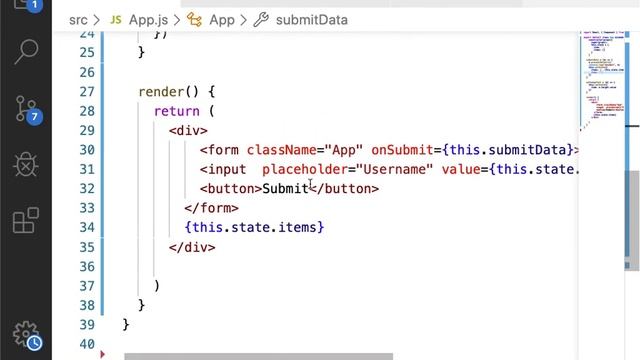This screenshot has height=360, width=640.
Task: Click the "App" string on line 30
Action: click(x=344, y=150)
